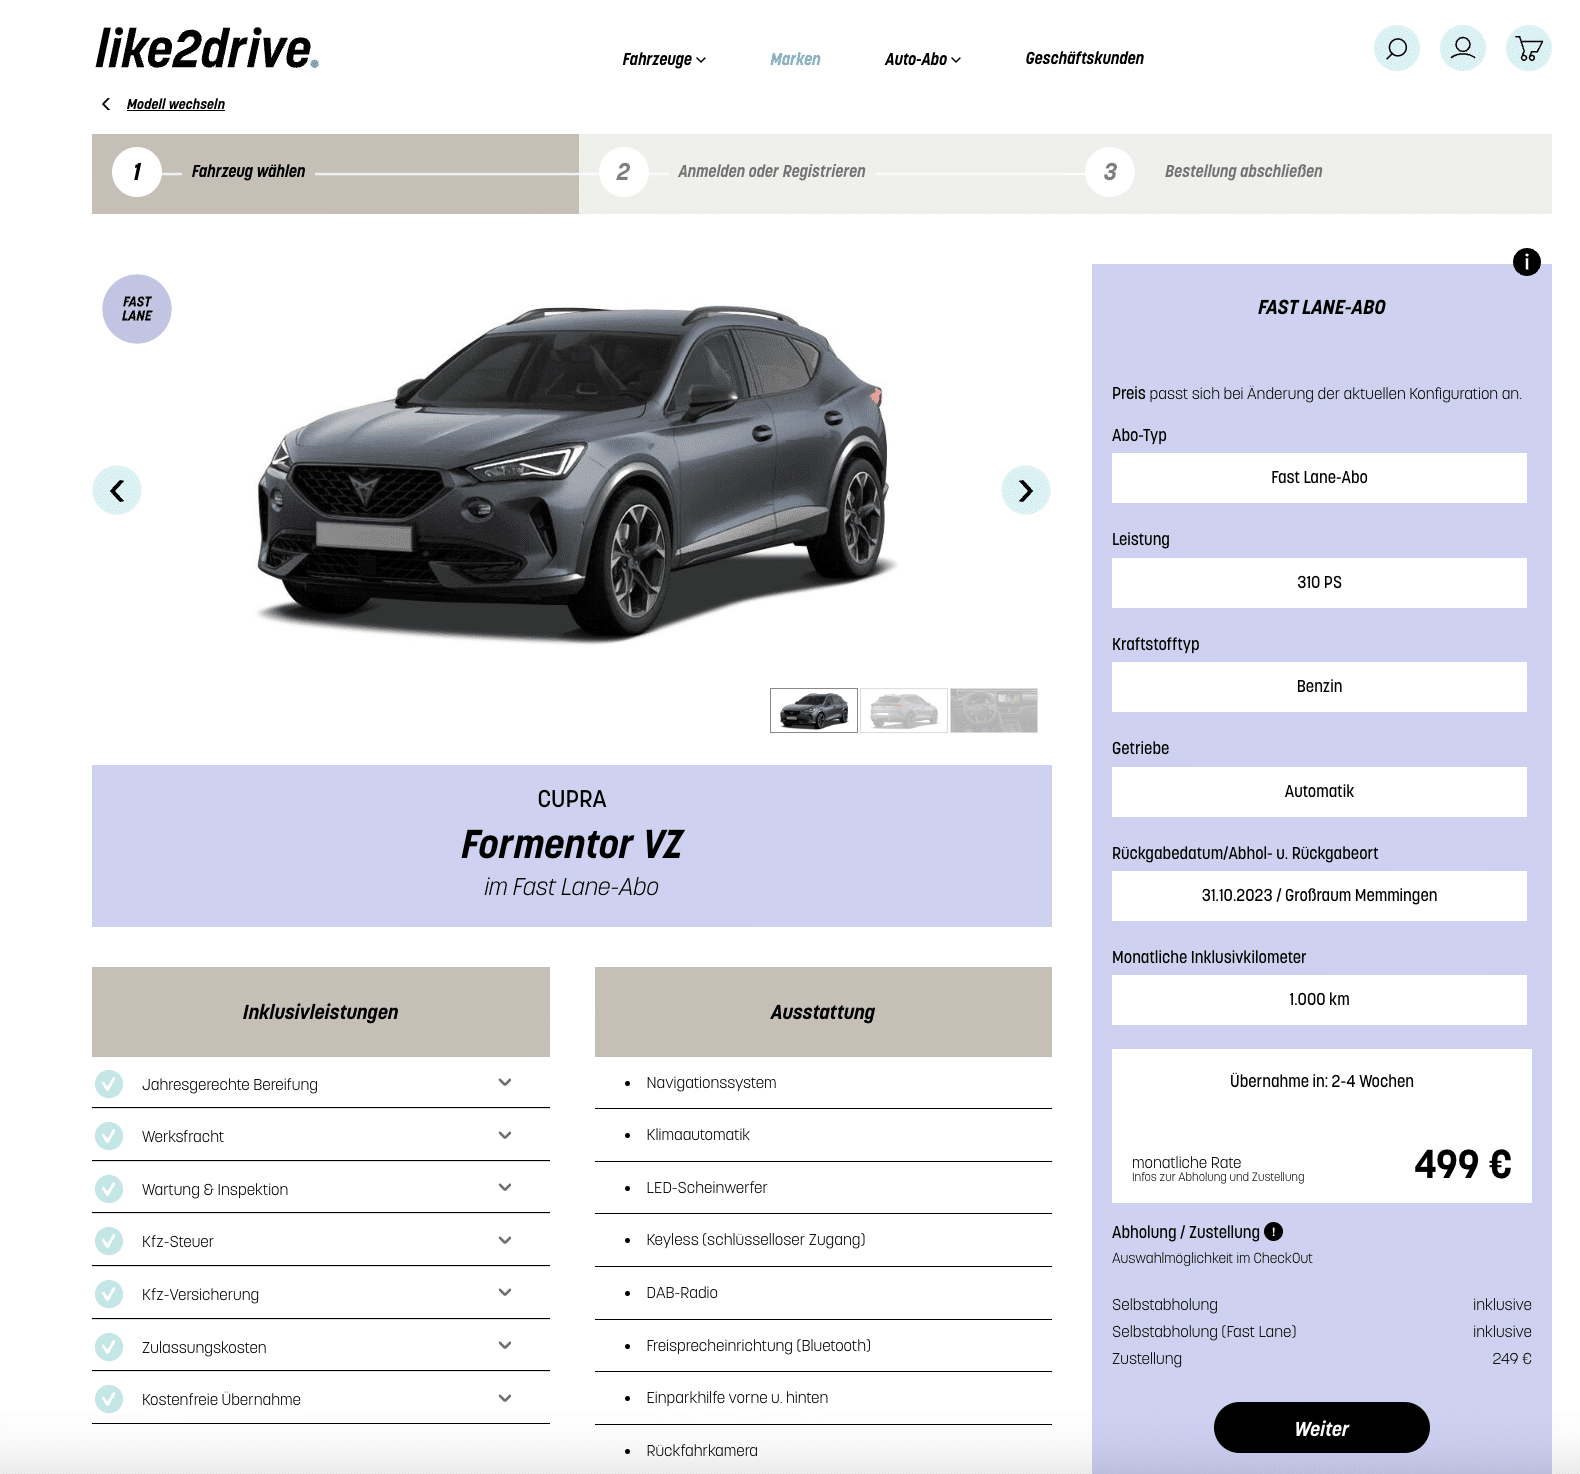Expand Jahresgerechte Bereifung details
Viewport: 1580px width, 1474px height.
tap(505, 1082)
